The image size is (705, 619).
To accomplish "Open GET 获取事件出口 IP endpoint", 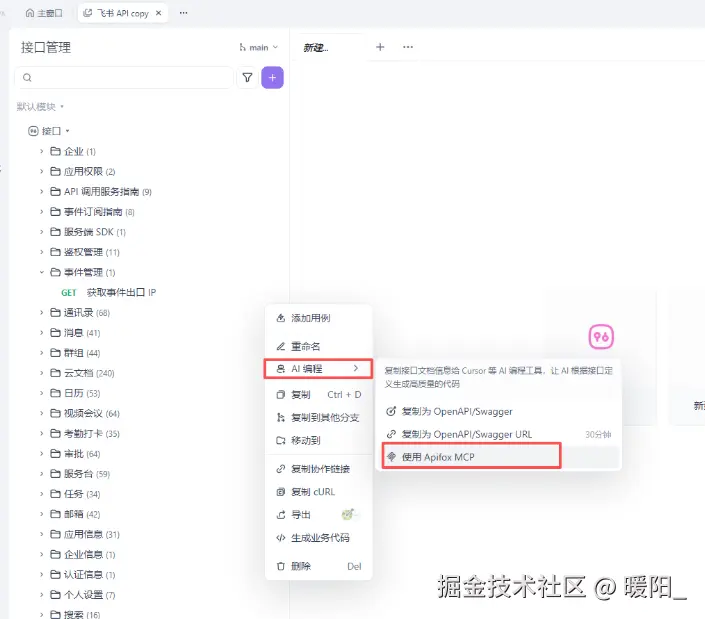I will tap(108, 293).
